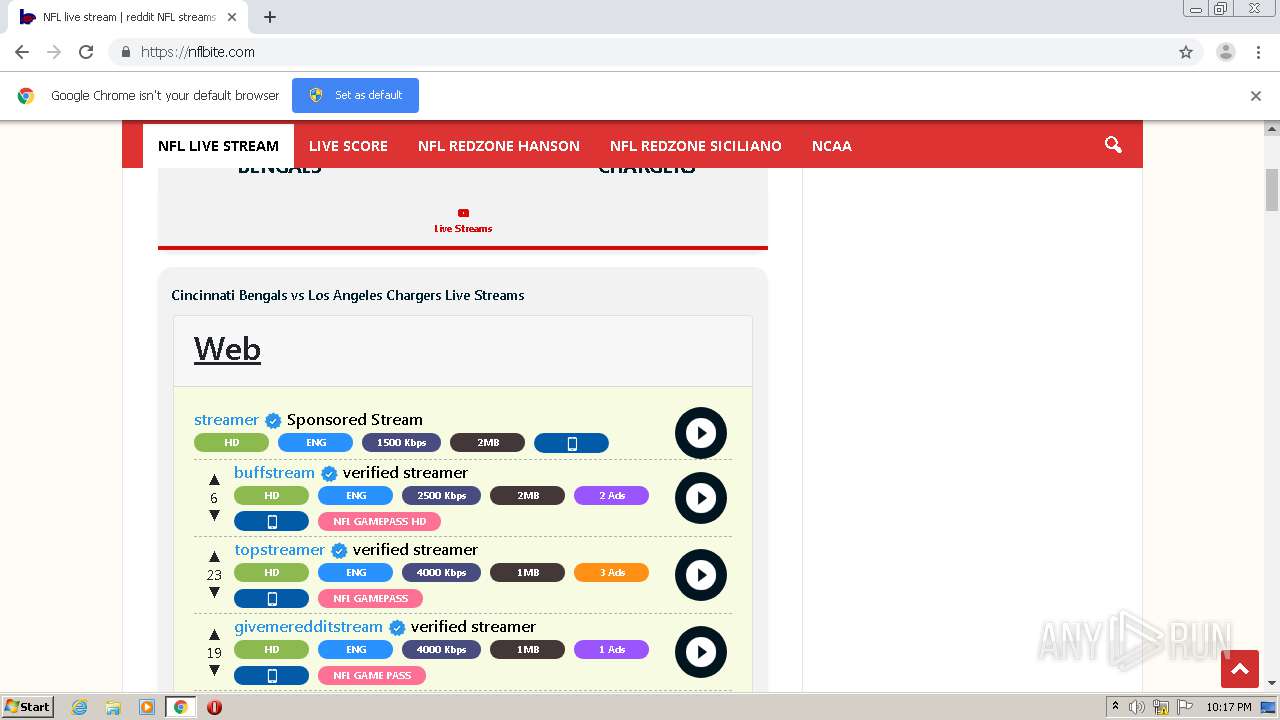The image size is (1280, 720).
Task: Click the mobile icon badge for givemeredditstream
Action: (x=271, y=676)
